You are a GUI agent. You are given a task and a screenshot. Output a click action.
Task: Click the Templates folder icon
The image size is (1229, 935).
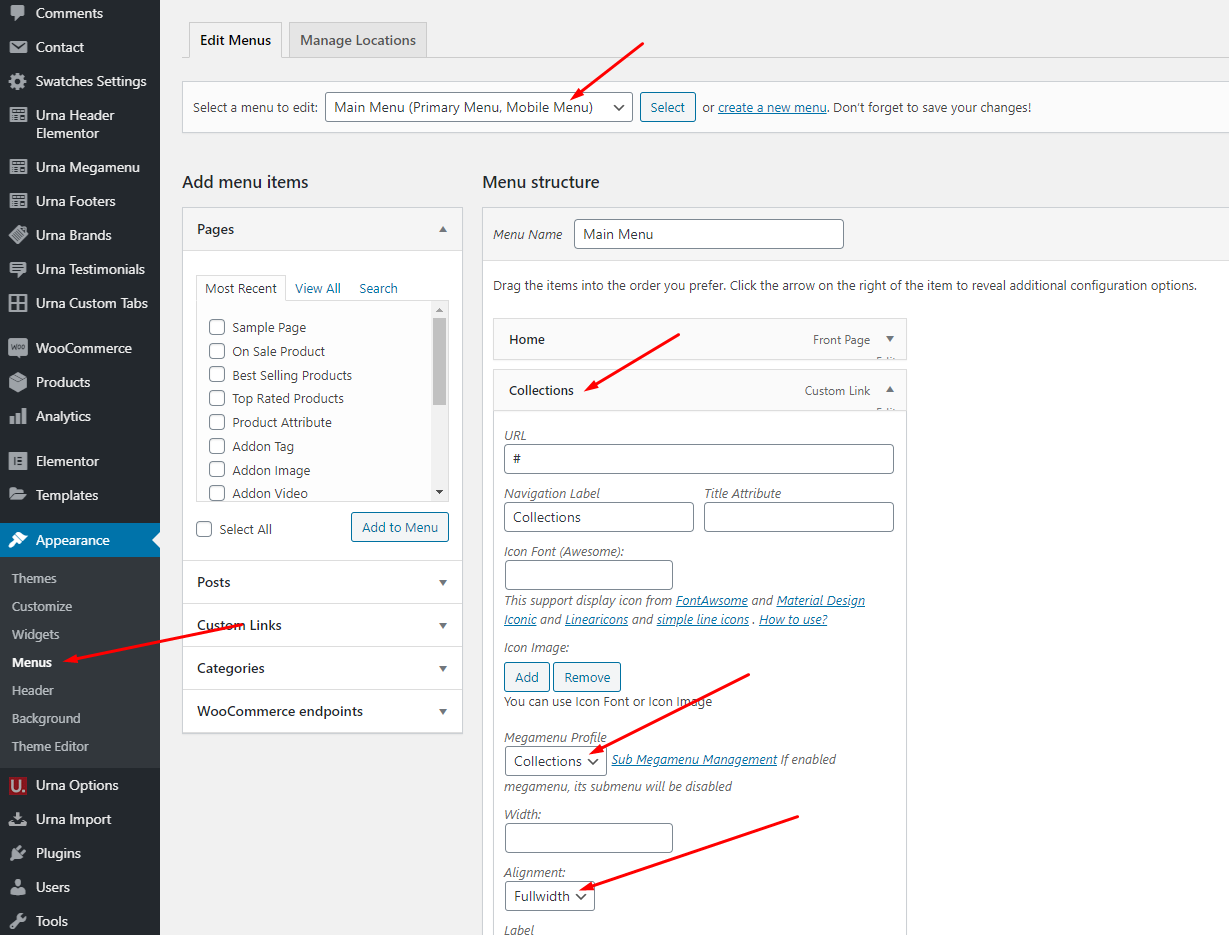point(18,495)
